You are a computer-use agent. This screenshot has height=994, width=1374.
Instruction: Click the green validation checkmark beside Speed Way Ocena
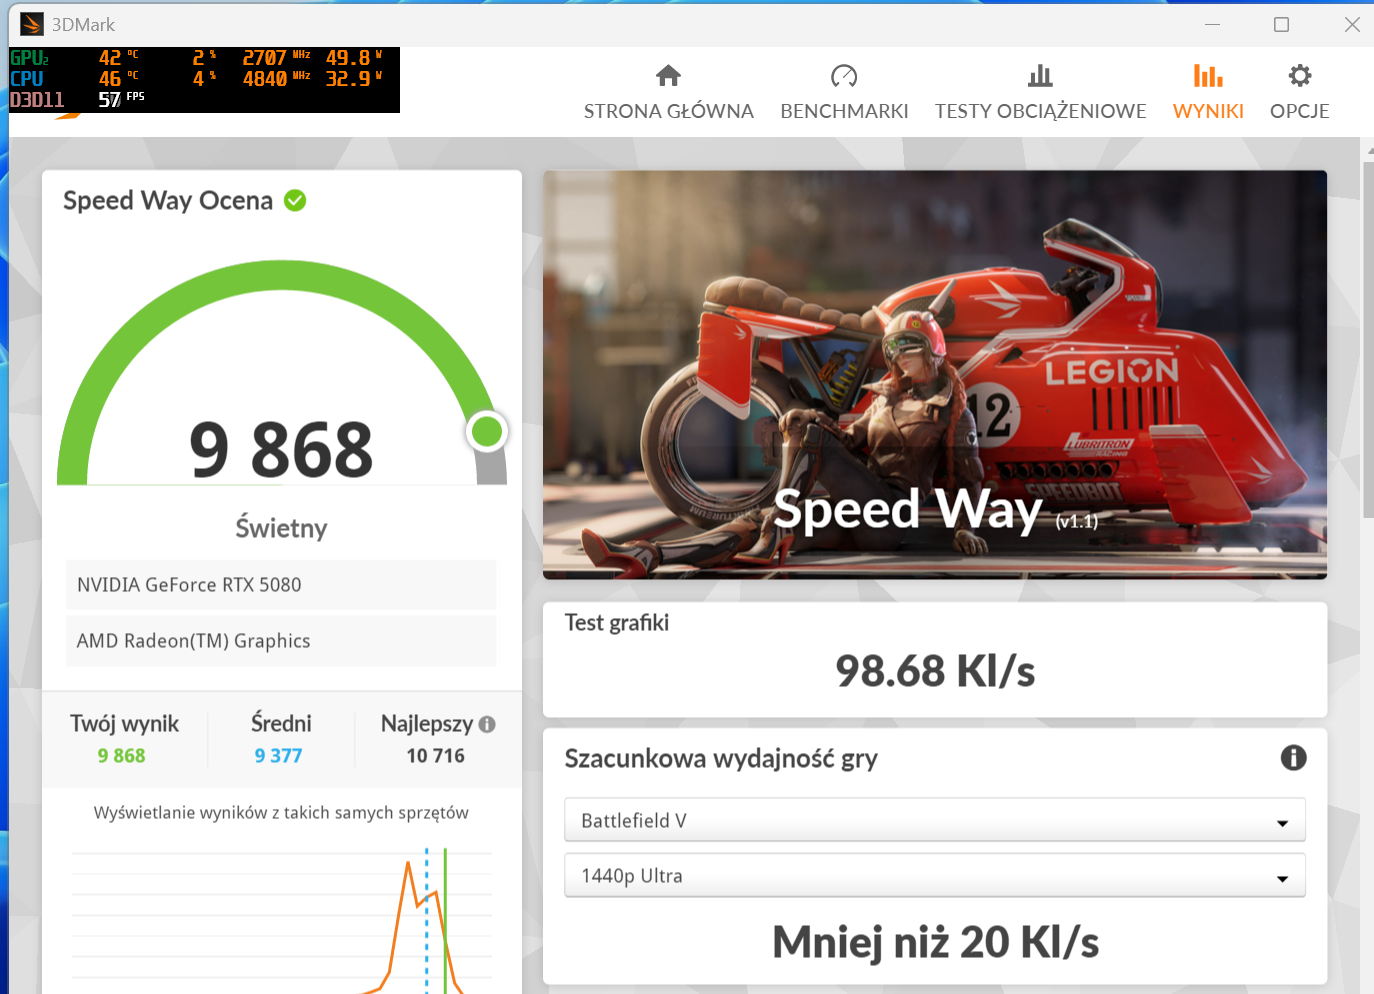295,201
